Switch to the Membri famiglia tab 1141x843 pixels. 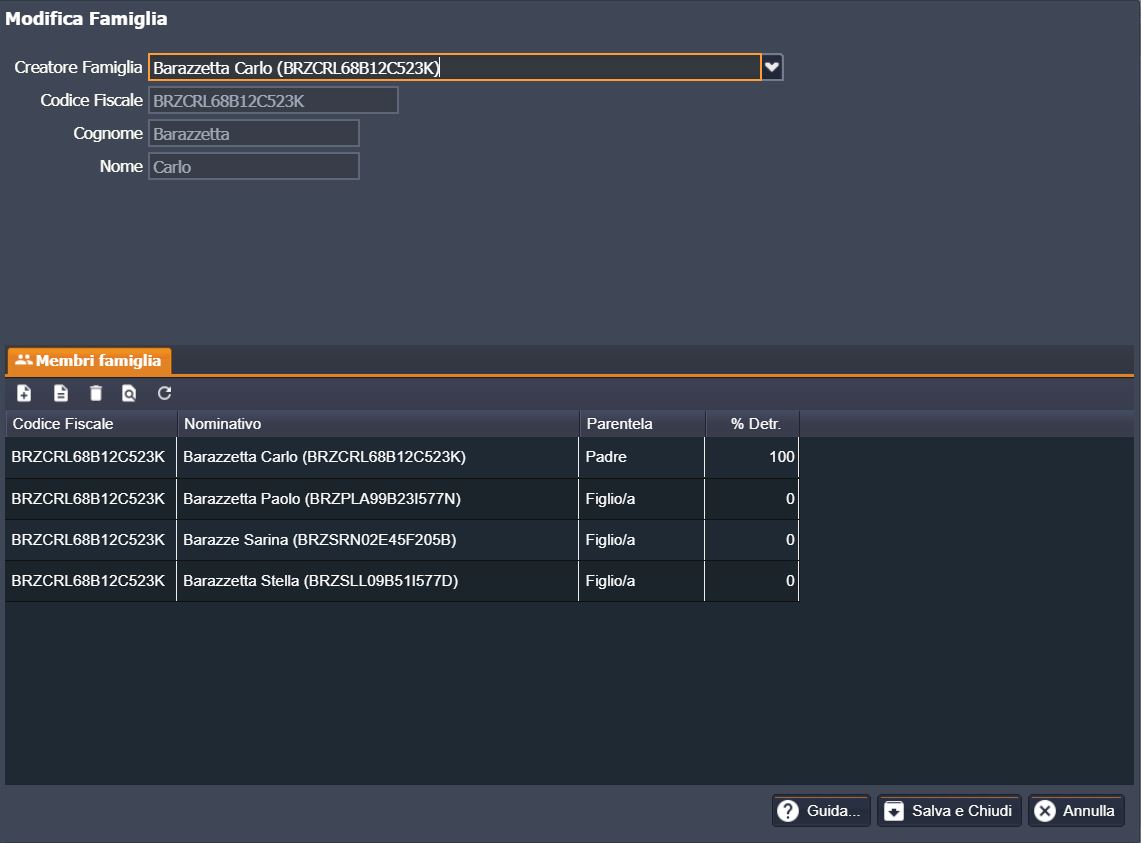point(89,360)
